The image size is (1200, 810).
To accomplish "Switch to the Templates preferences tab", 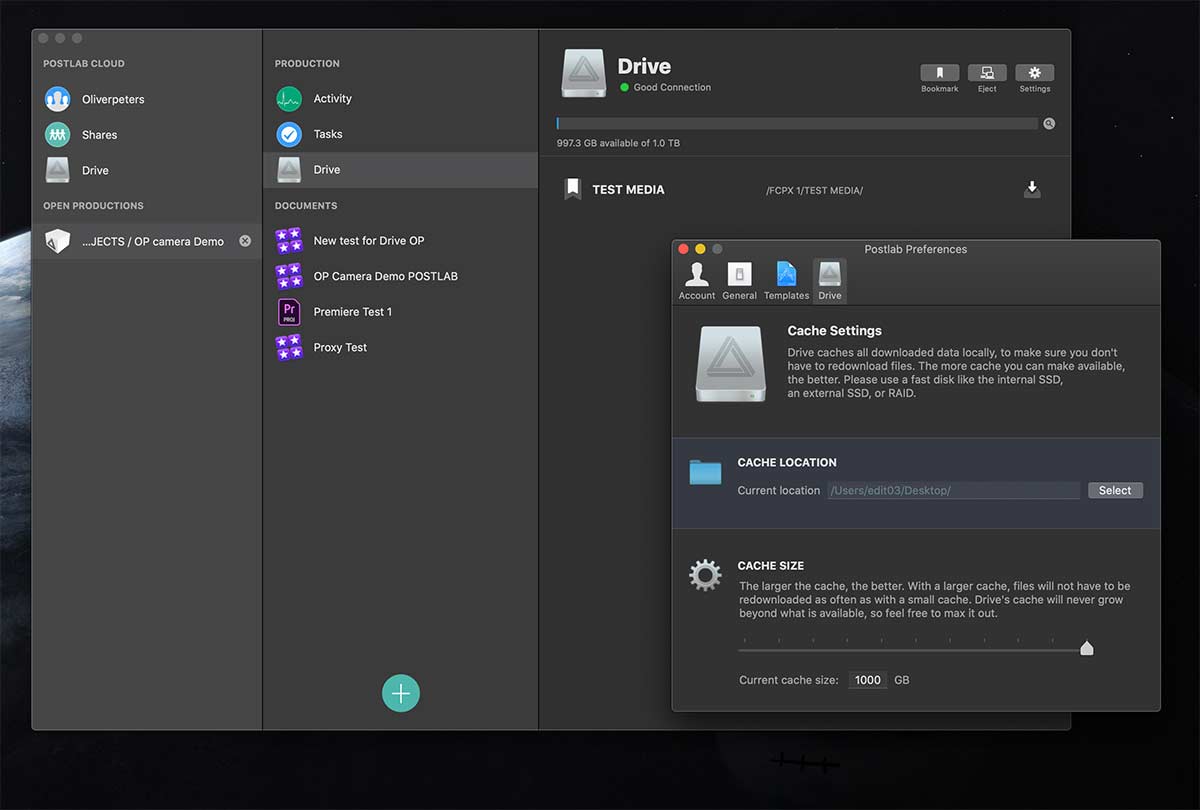I will [x=786, y=281].
